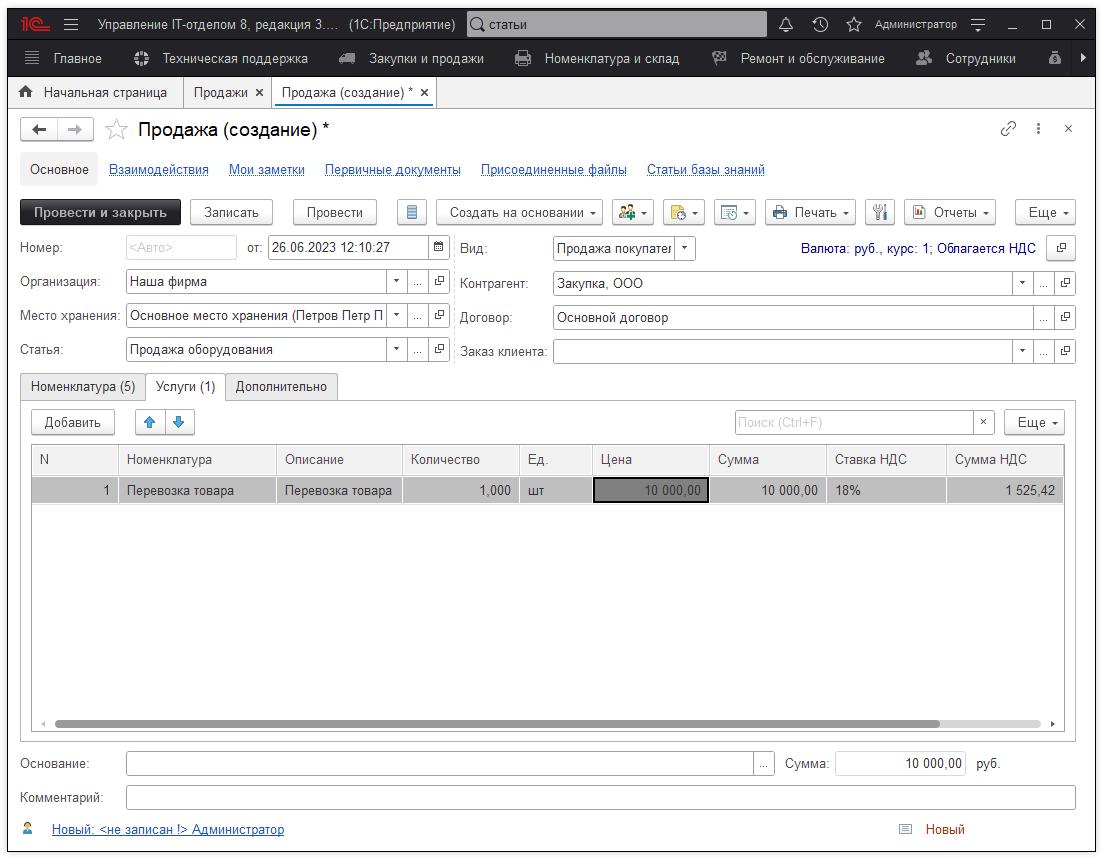This screenshot has width=1103, height=859.
Task: Click the calendar icon in date field
Action: pos(438,247)
